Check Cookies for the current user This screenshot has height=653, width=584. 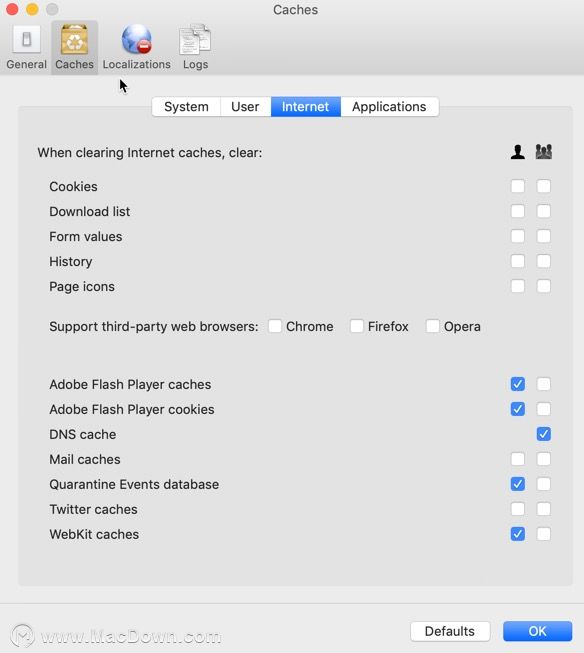tap(518, 186)
